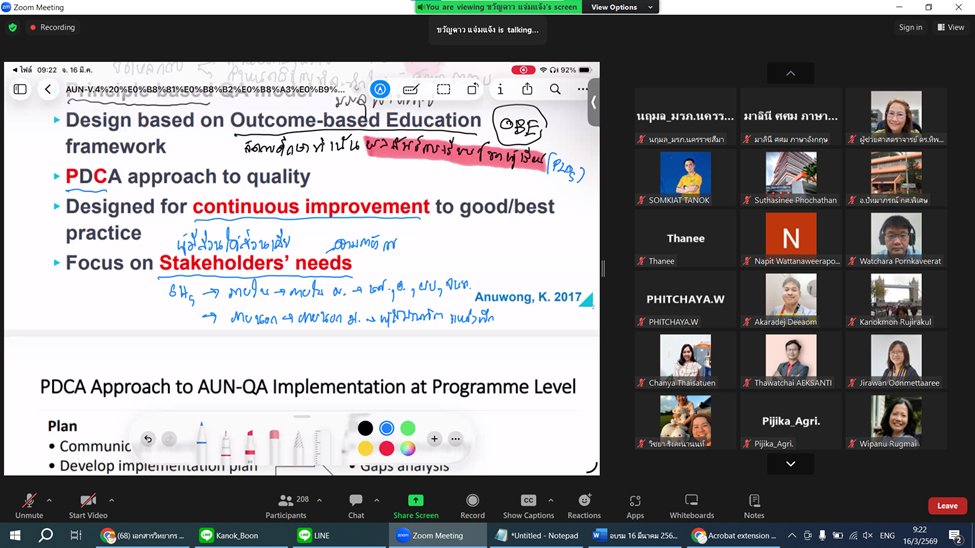Screen dimensions: 975x548
Task: Open the Chat panel
Action: point(356,501)
